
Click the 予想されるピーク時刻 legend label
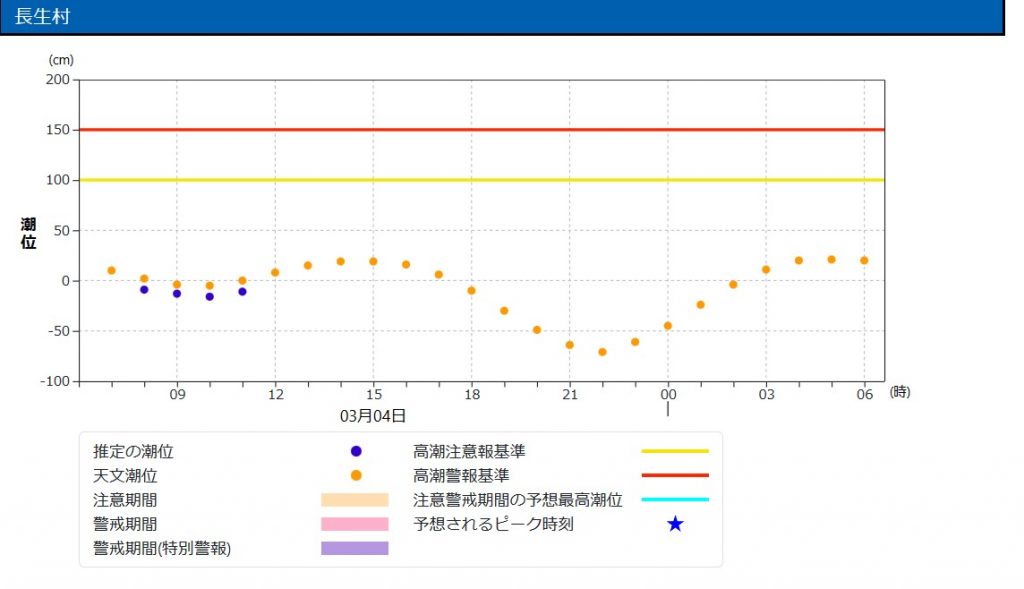click(x=494, y=524)
